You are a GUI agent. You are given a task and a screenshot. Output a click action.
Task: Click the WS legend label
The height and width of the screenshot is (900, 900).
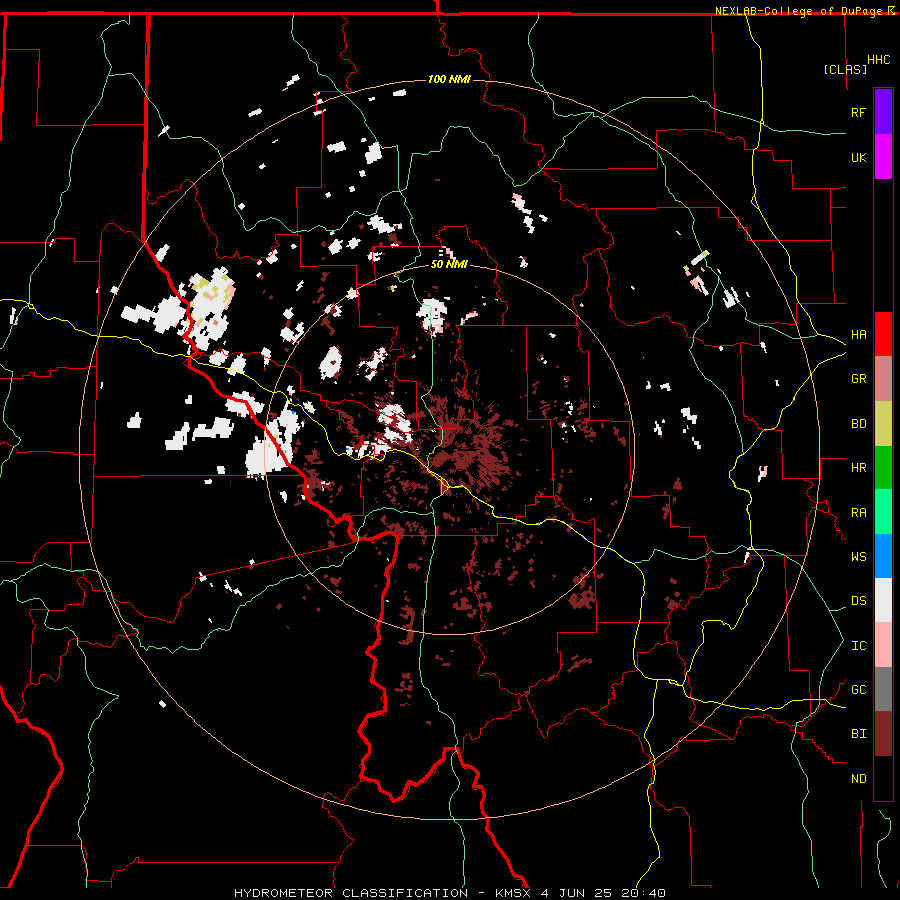(858, 557)
